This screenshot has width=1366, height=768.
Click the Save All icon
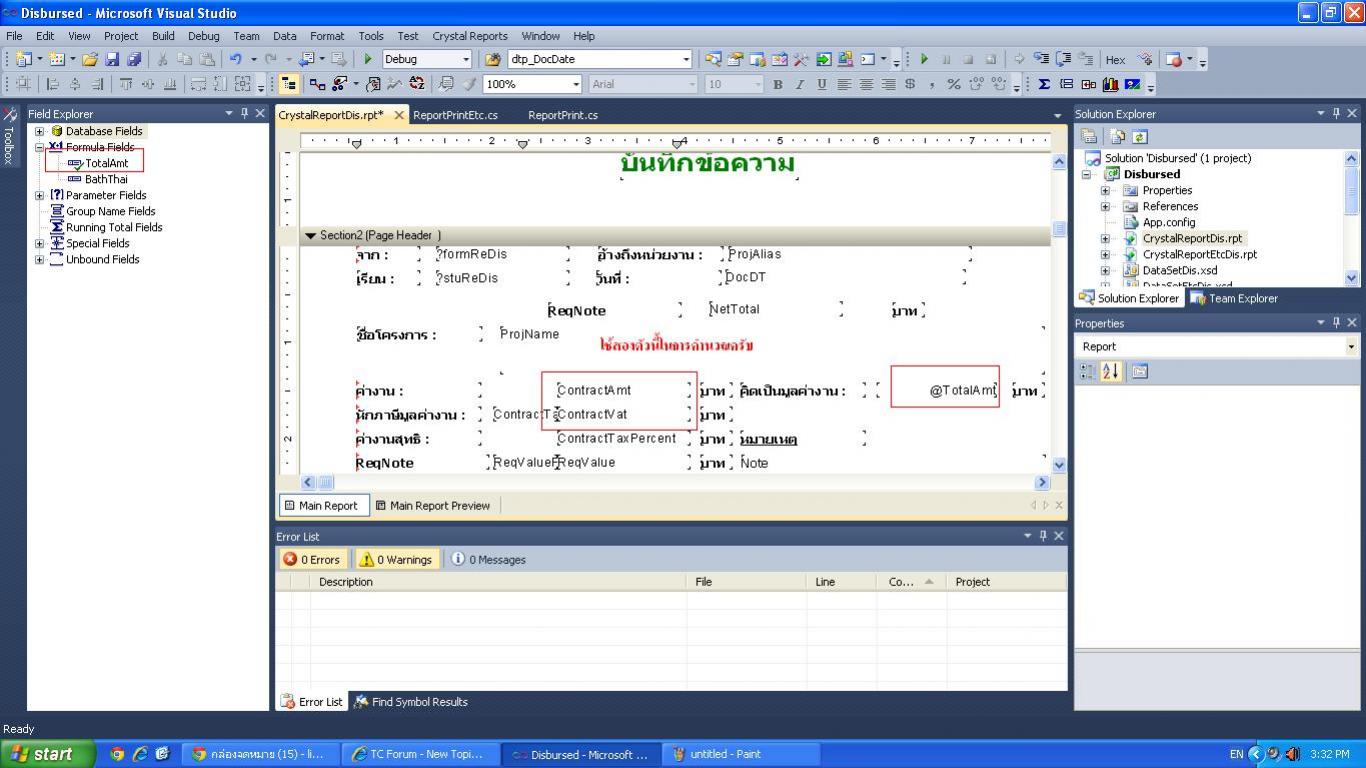134,60
